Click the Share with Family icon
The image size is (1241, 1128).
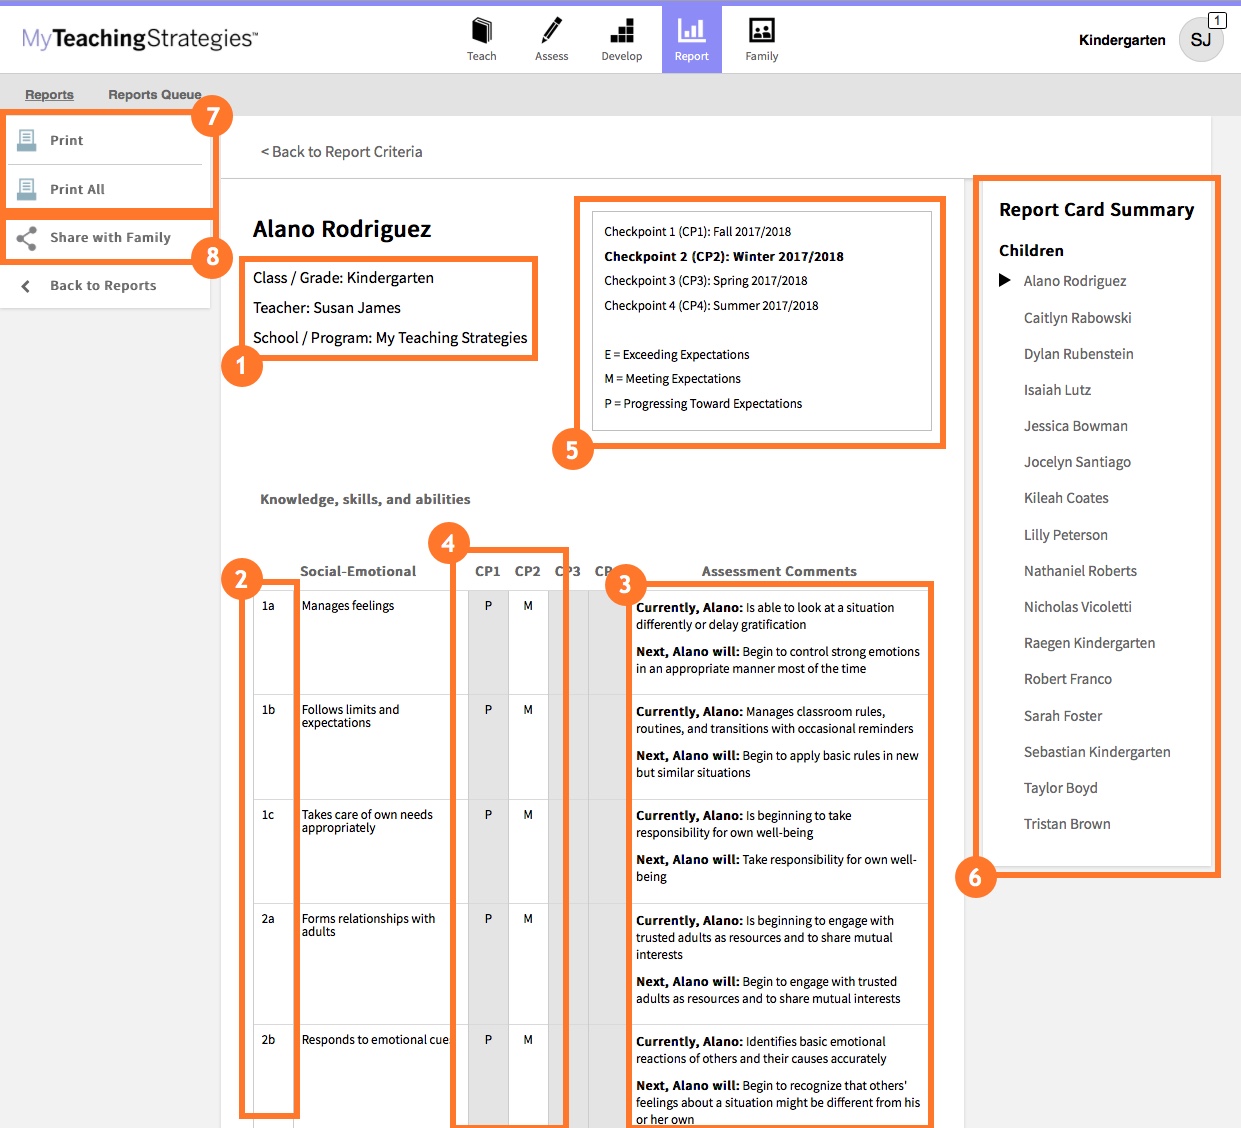[x=27, y=238]
